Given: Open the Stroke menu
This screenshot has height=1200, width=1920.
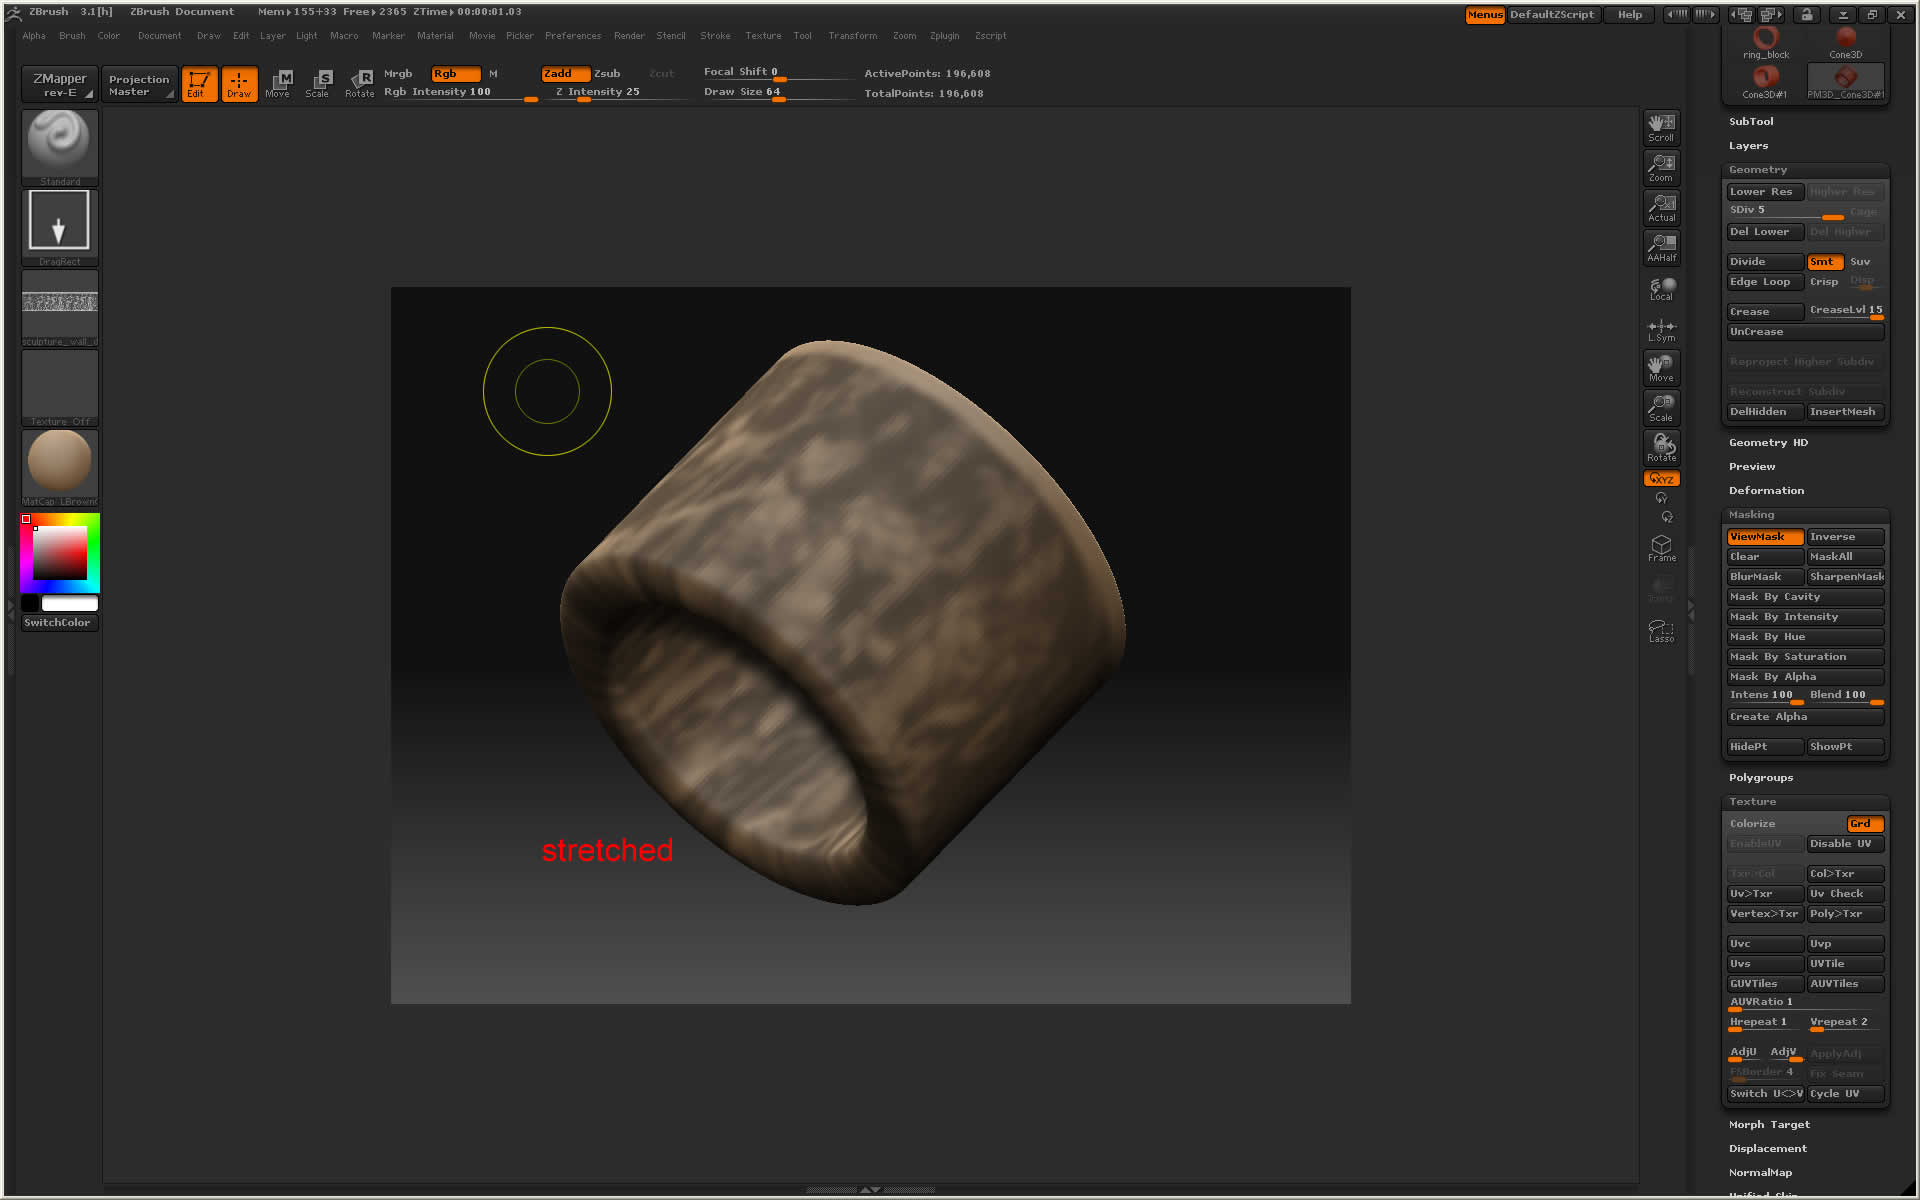Looking at the screenshot, I should pyautogui.click(x=714, y=36).
